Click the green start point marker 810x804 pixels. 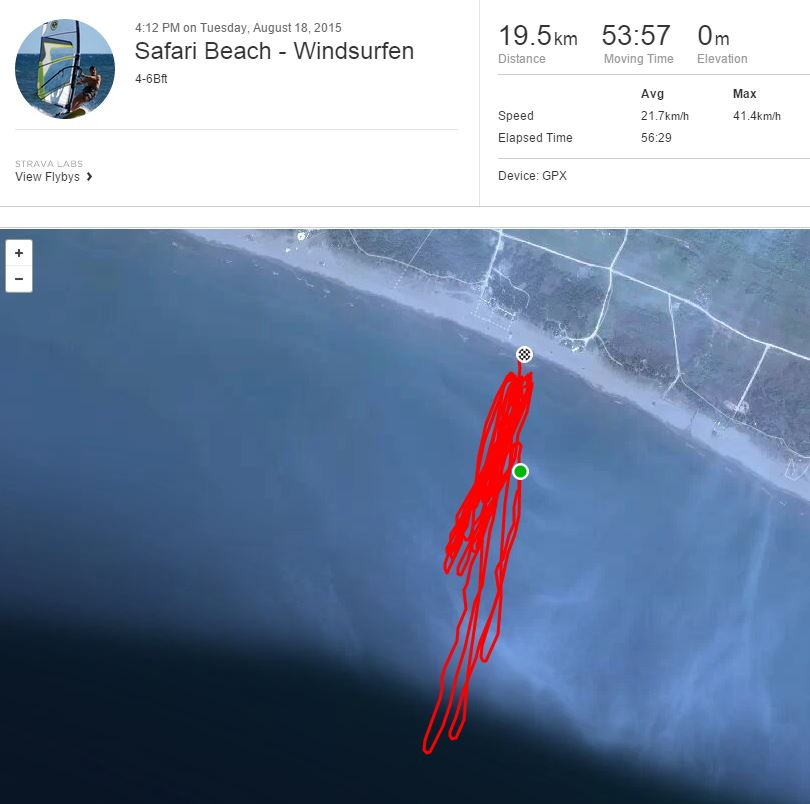520,471
